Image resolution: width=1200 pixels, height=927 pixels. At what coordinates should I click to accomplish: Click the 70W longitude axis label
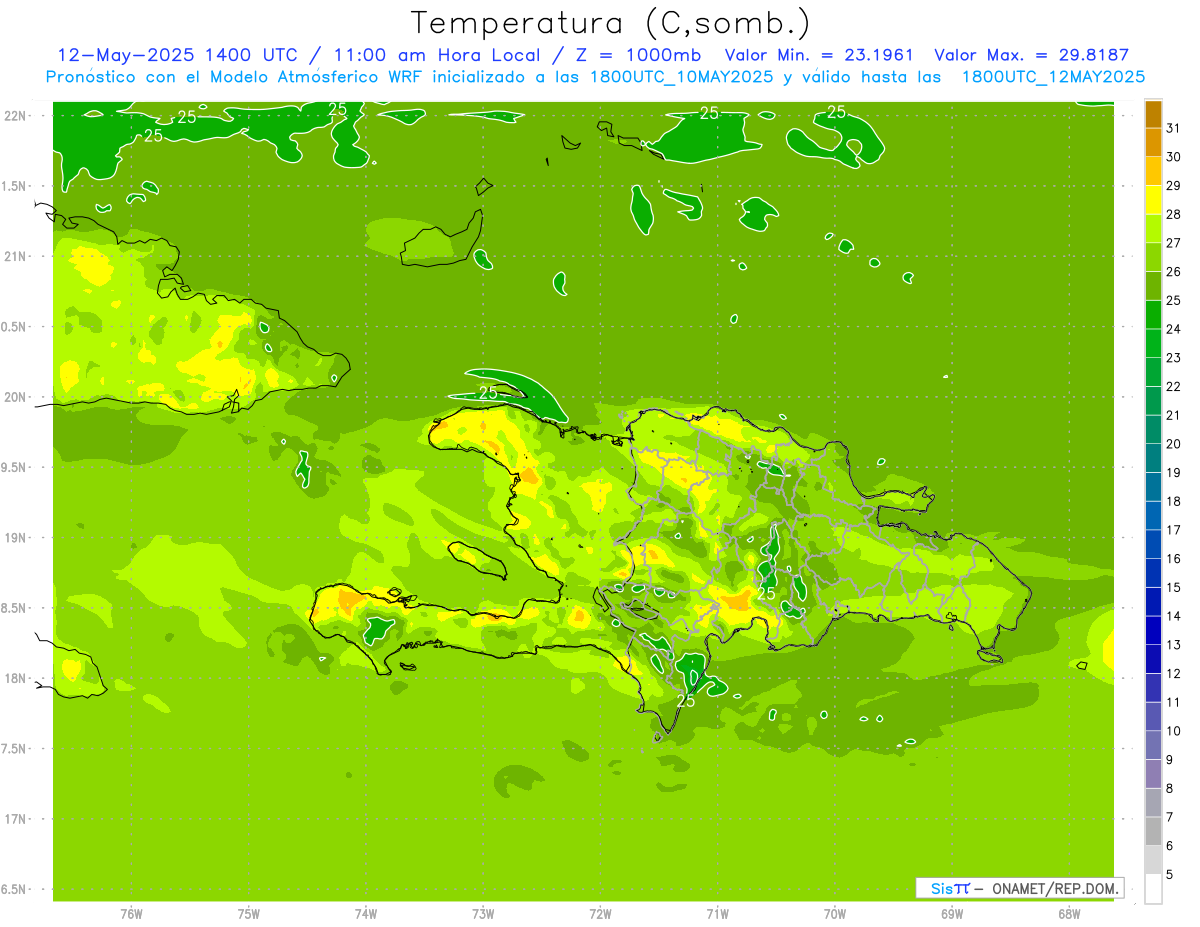pyautogui.click(x=835, y=914)
